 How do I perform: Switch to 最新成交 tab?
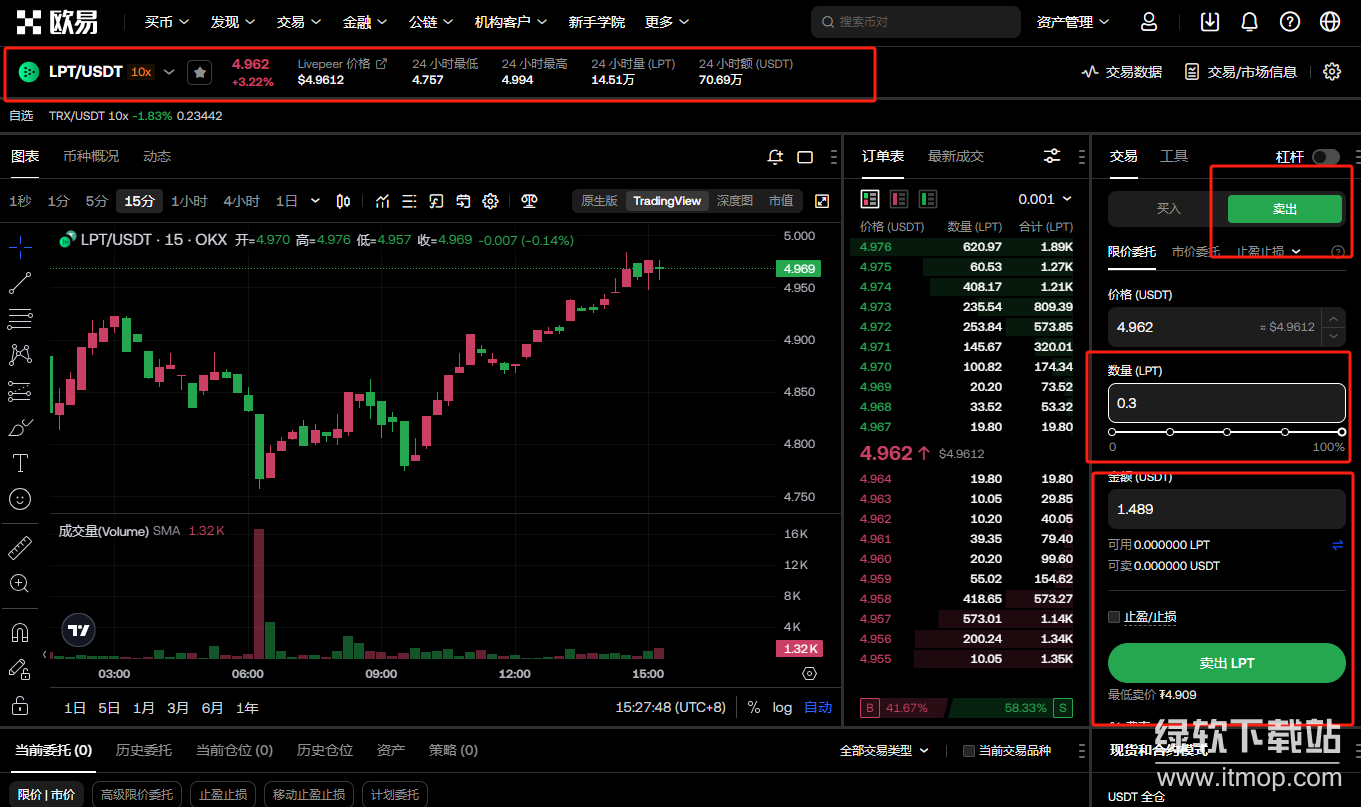(955, 156)
